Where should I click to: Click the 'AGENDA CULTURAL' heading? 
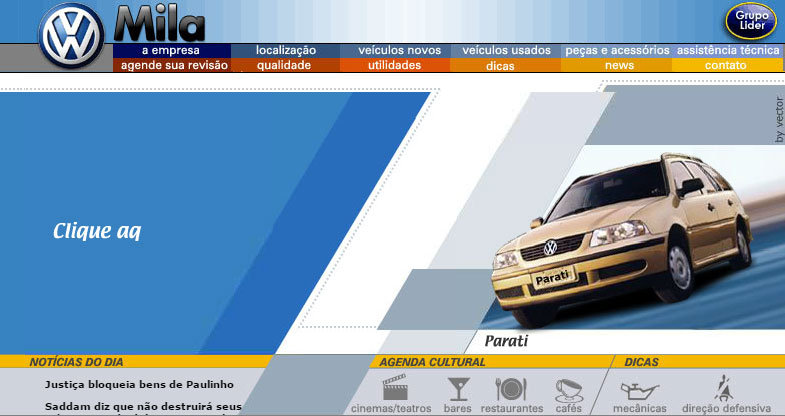432,362
